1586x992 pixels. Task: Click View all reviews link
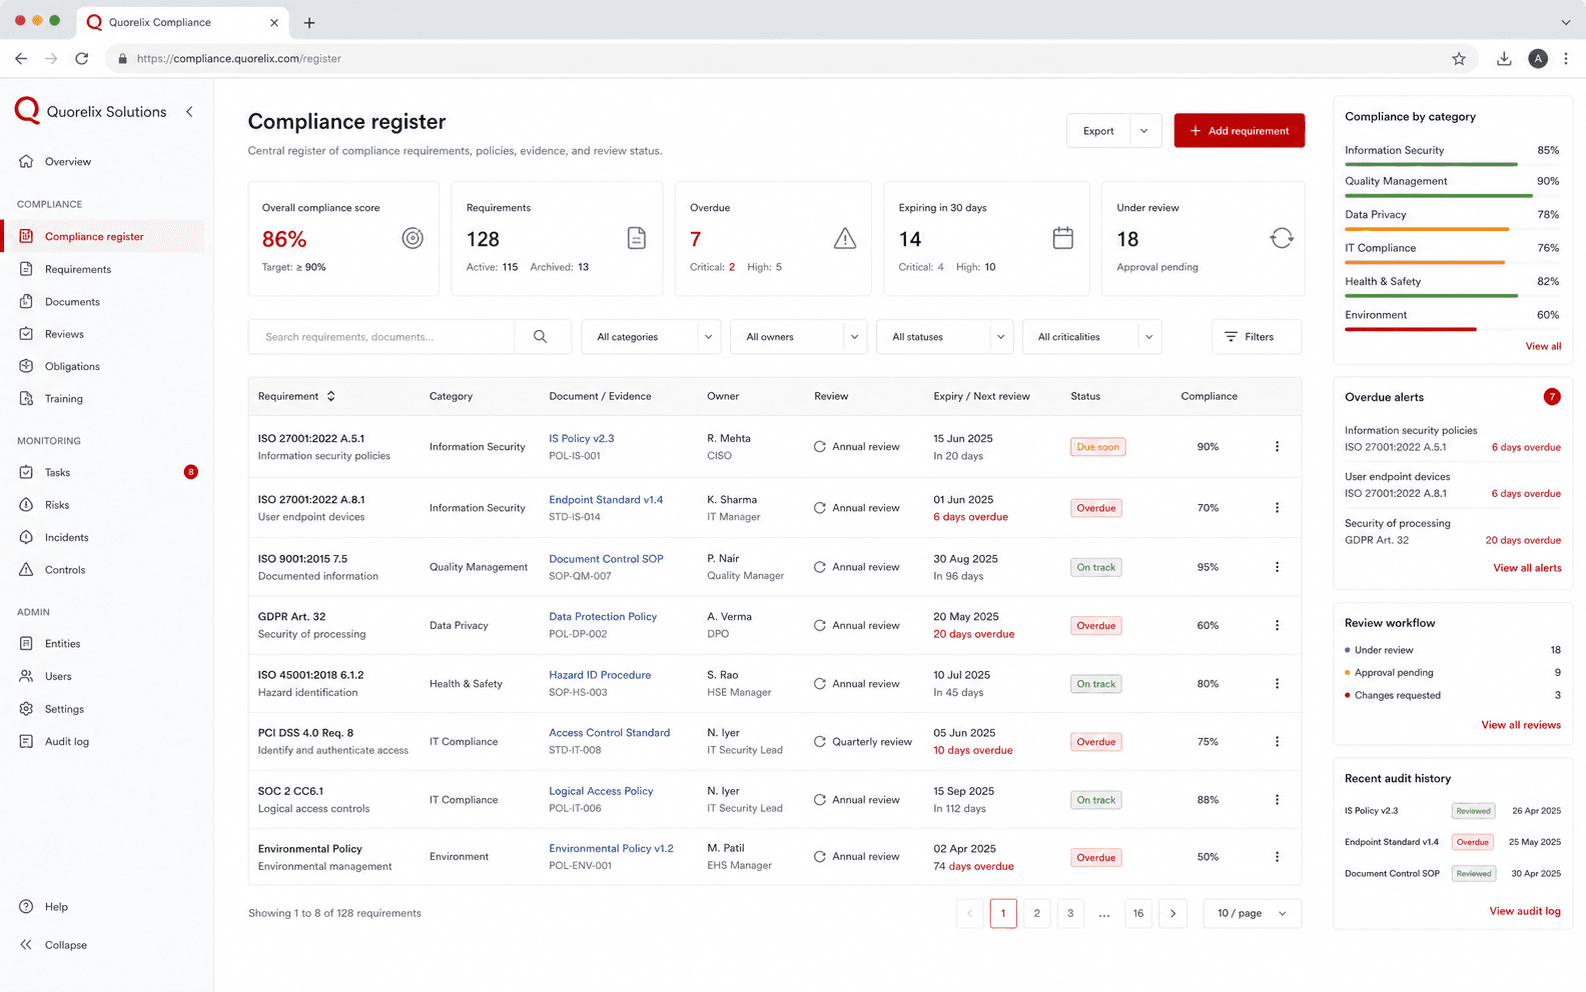click(1520, 725)
